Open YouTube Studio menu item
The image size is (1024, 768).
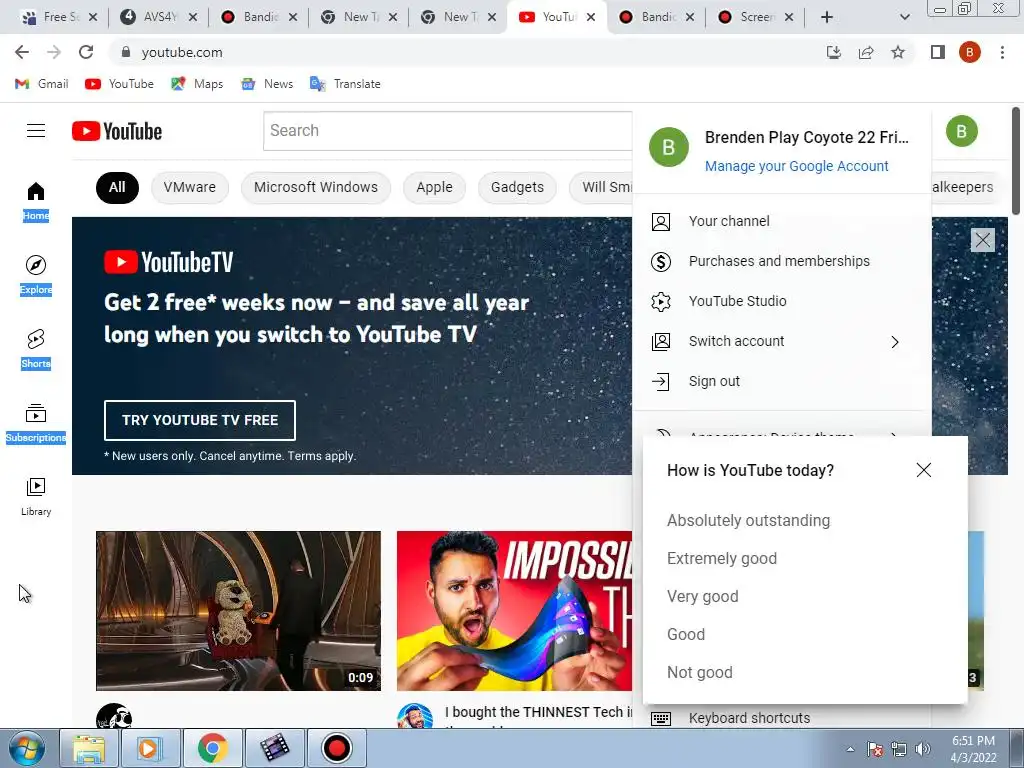tap(782, 301)
